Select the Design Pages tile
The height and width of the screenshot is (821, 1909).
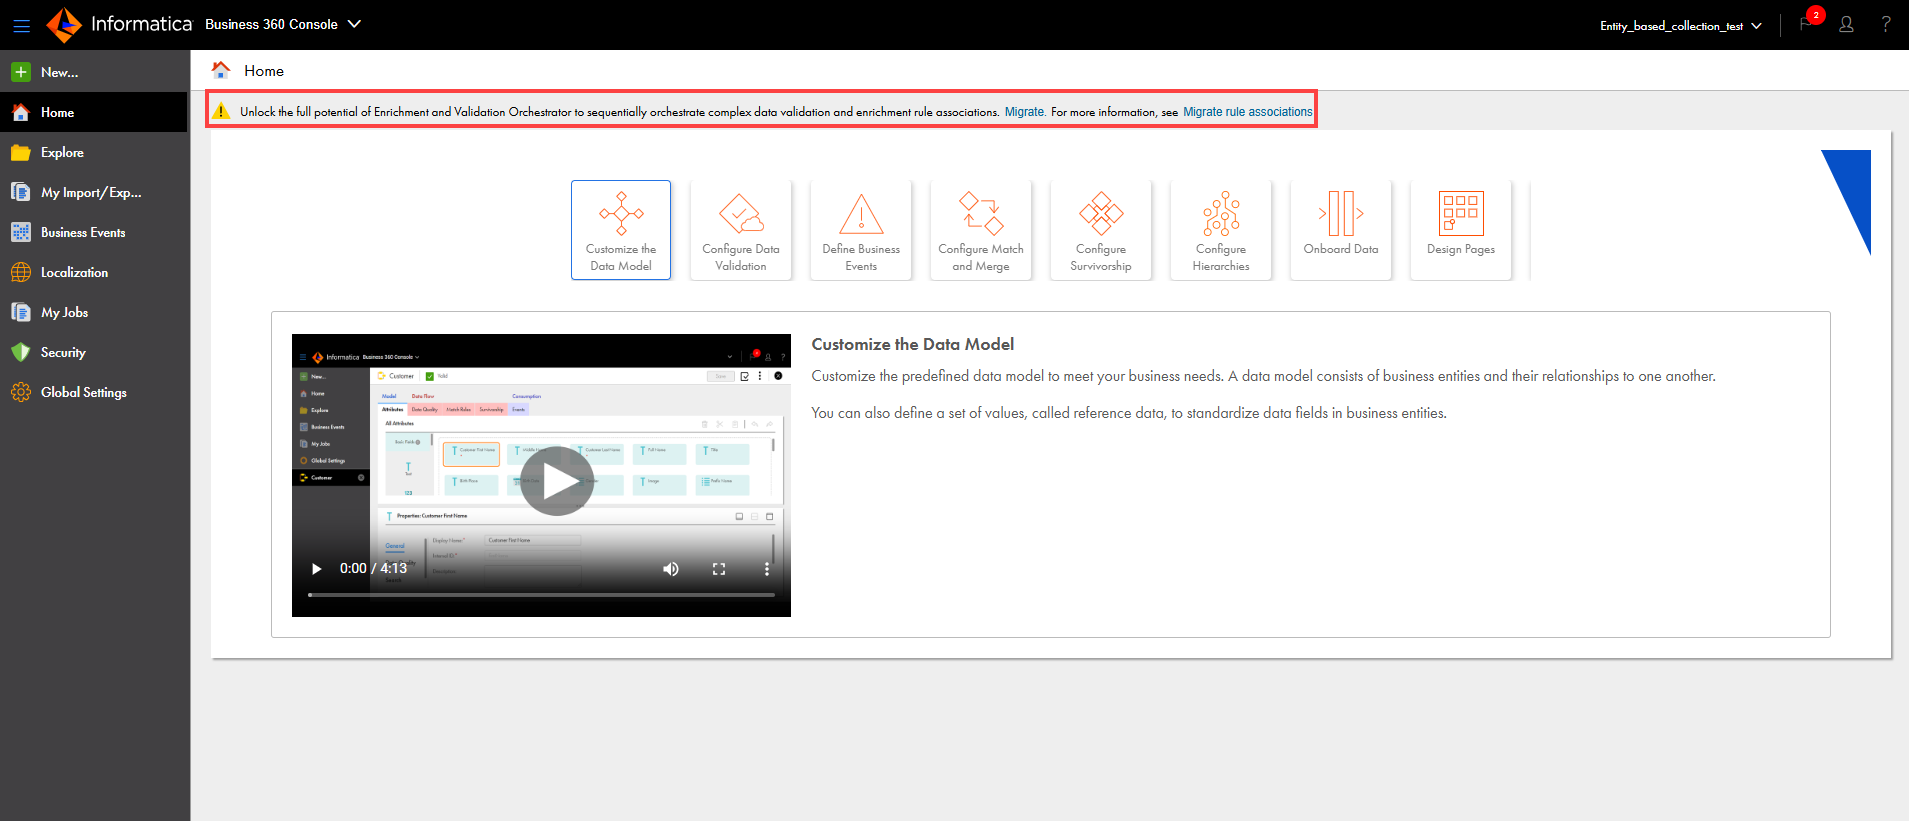click(x=1461, y=230)
